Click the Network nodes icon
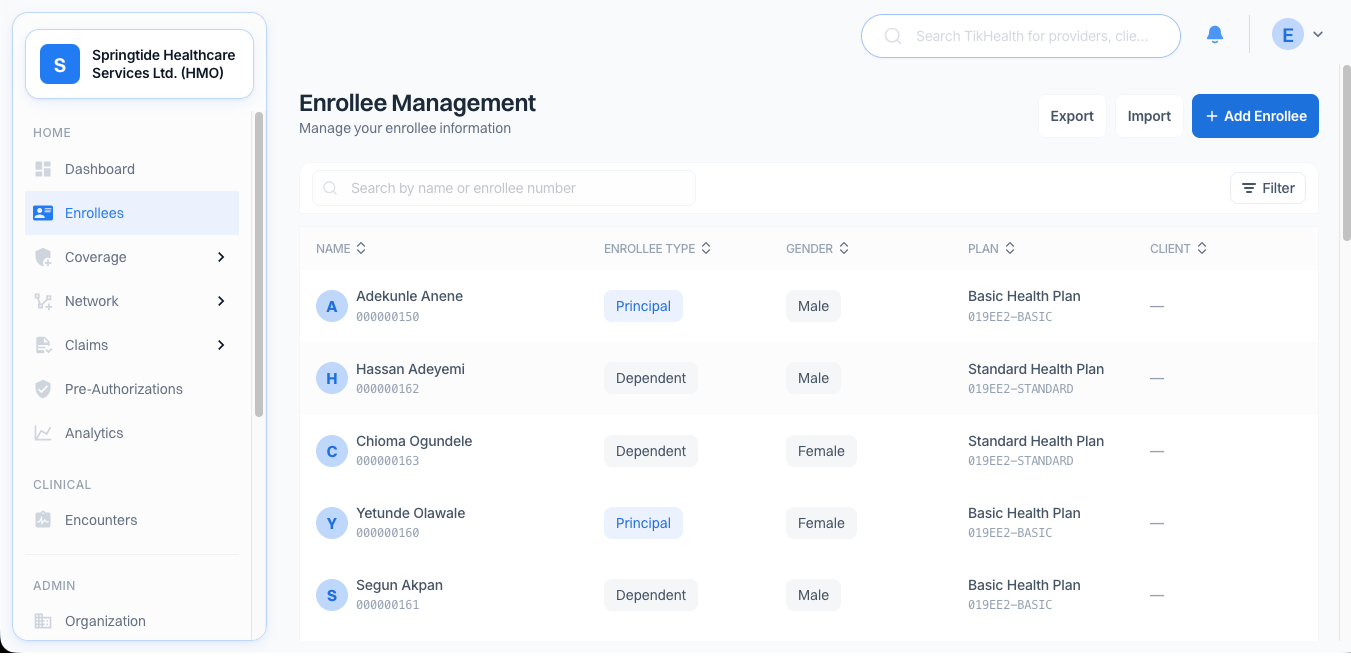 click(43, 301)
